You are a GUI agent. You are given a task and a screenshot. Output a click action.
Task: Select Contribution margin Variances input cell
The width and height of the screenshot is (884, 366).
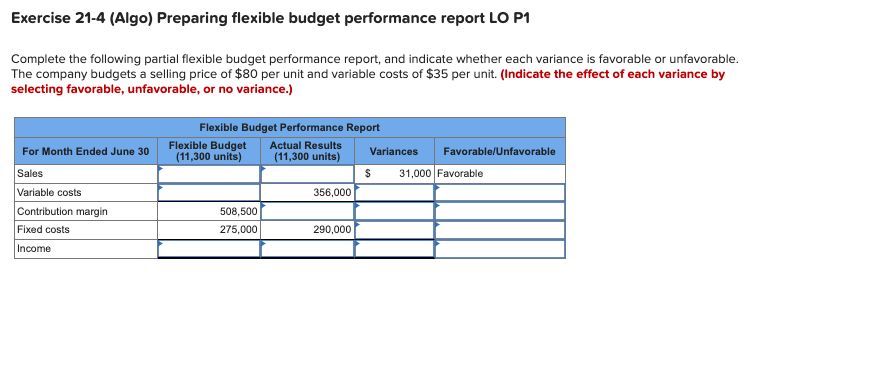click(394, 211)
